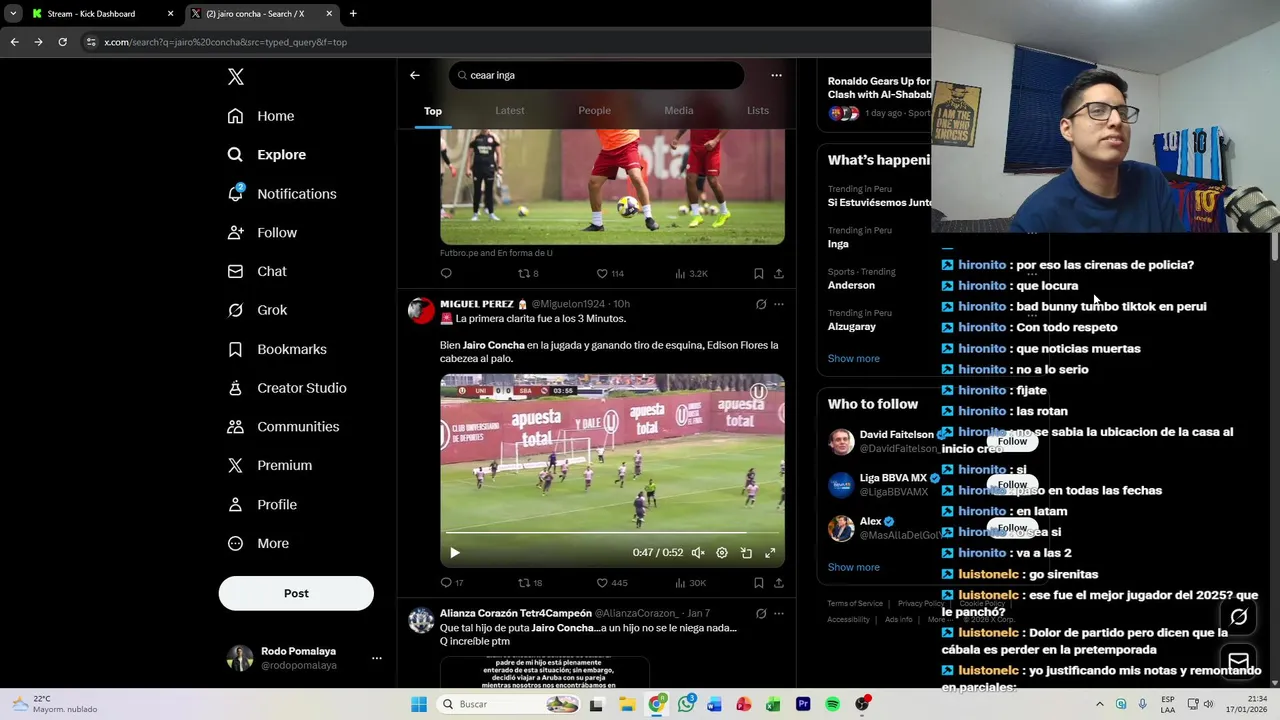Image resolution: width=1280 pixels, height=720 pixels.
Task: Click the white Post button
Action: [296, 593]
